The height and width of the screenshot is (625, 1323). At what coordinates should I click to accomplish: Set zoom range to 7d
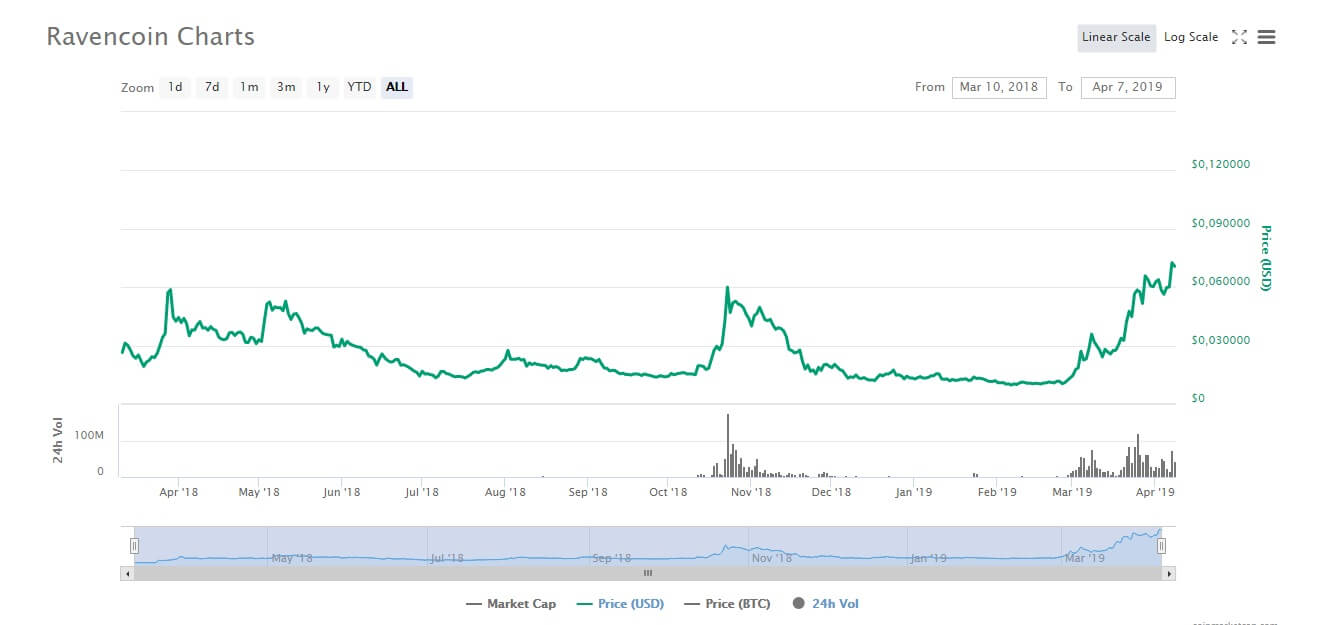pyautogui.click(x=212, y=87)
